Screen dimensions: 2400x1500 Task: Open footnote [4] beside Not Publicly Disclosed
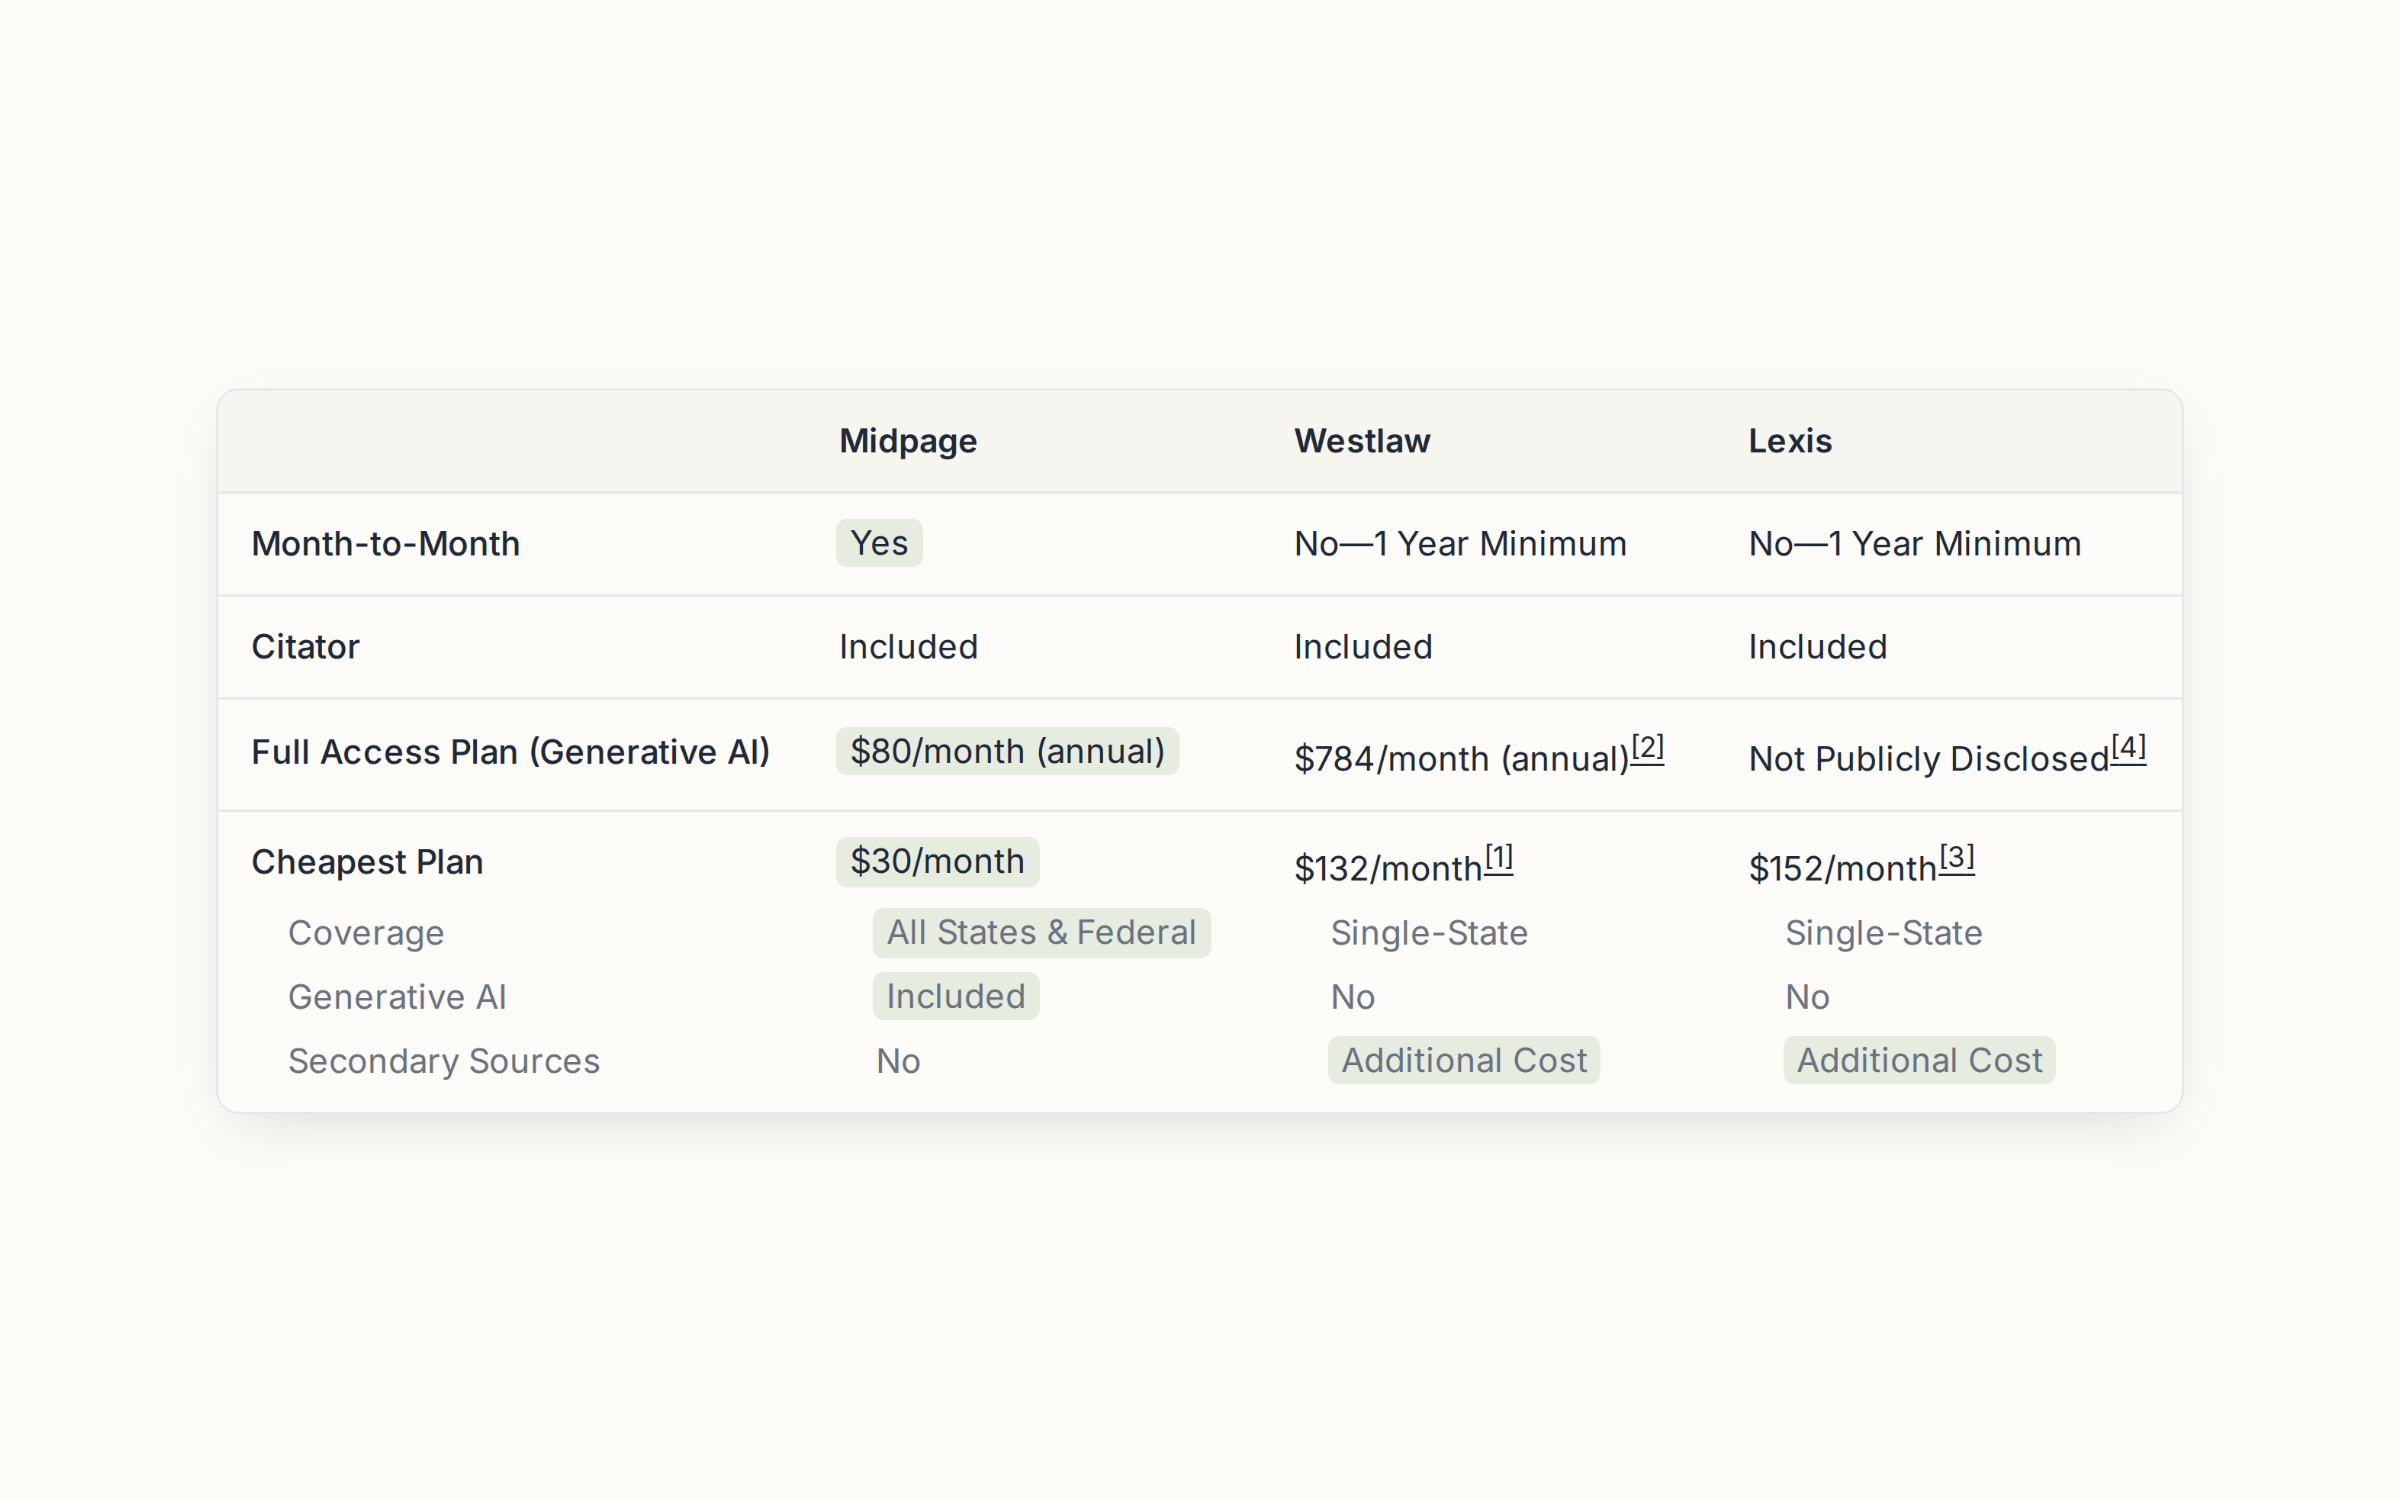(2128, 748)
